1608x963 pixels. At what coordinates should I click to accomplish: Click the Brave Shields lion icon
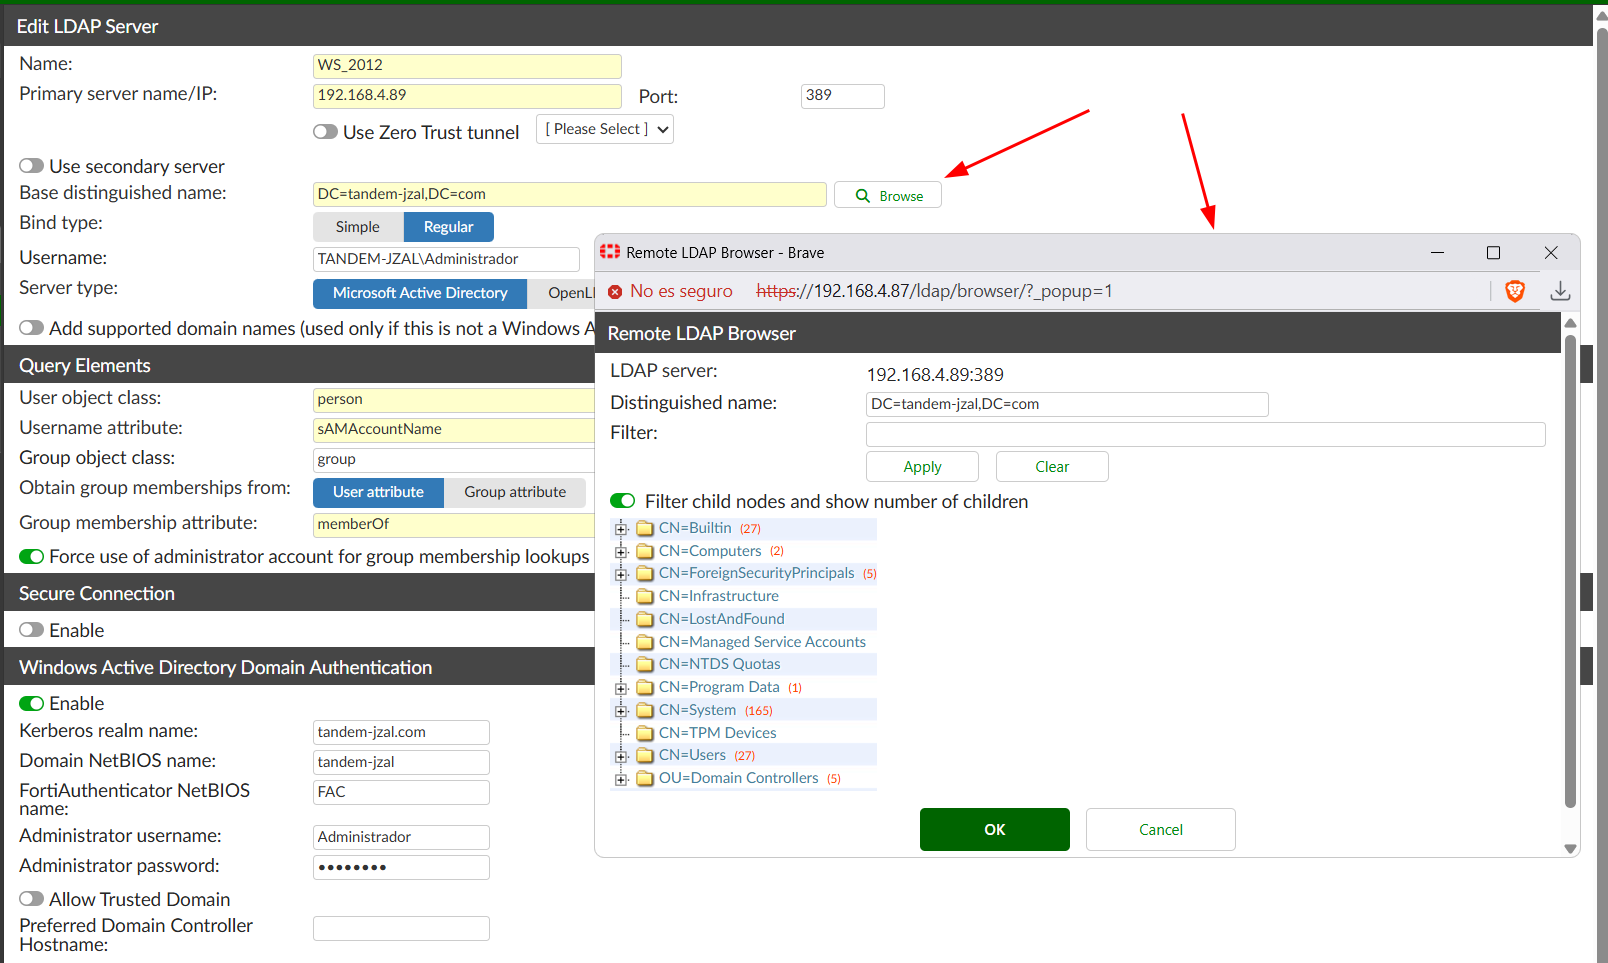(1514, 291)
